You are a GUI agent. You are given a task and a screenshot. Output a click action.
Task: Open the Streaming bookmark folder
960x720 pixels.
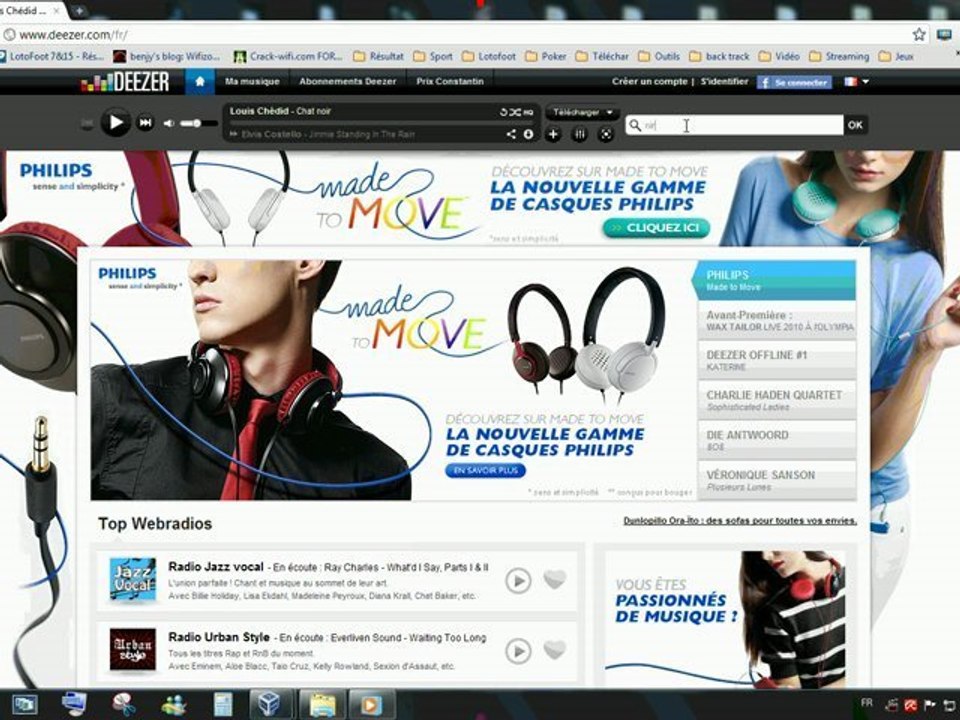839,56
